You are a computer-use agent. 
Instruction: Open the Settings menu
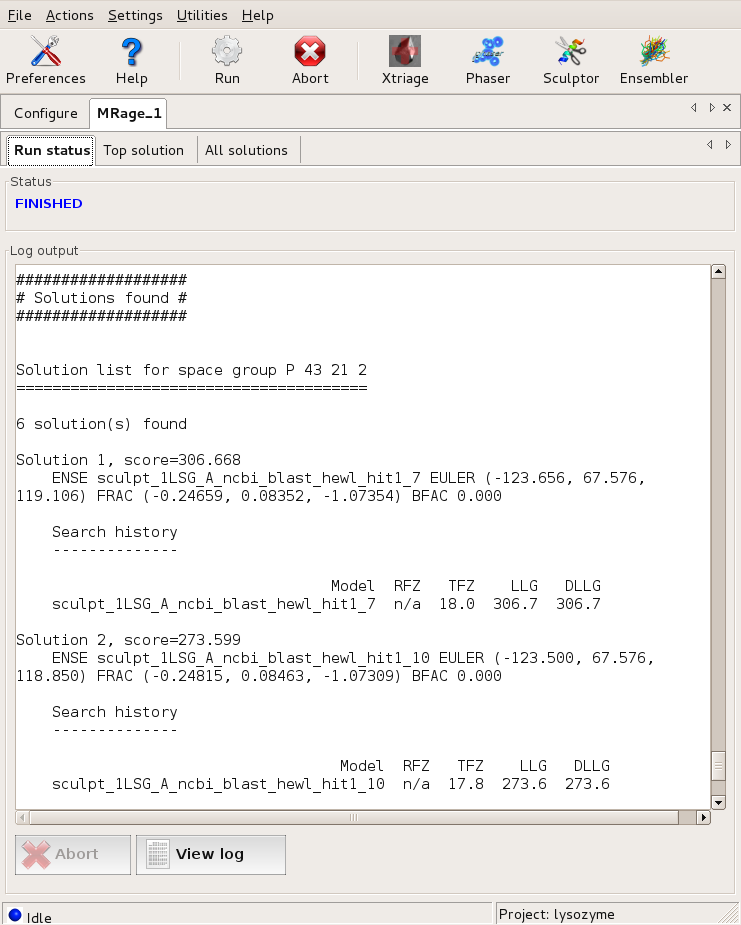click(135, 15)
